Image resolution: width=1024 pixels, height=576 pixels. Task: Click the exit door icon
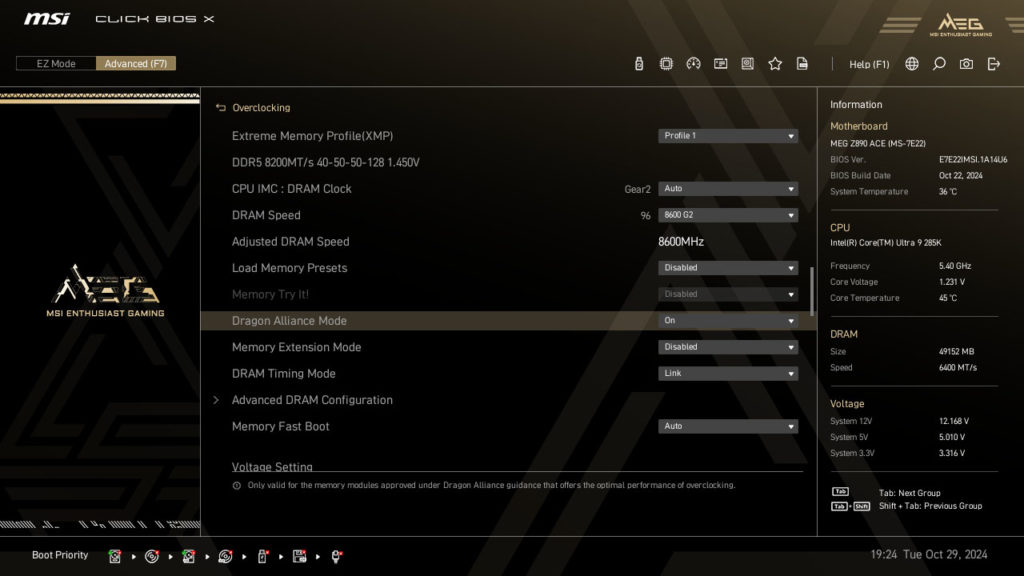tap(994, 63)
